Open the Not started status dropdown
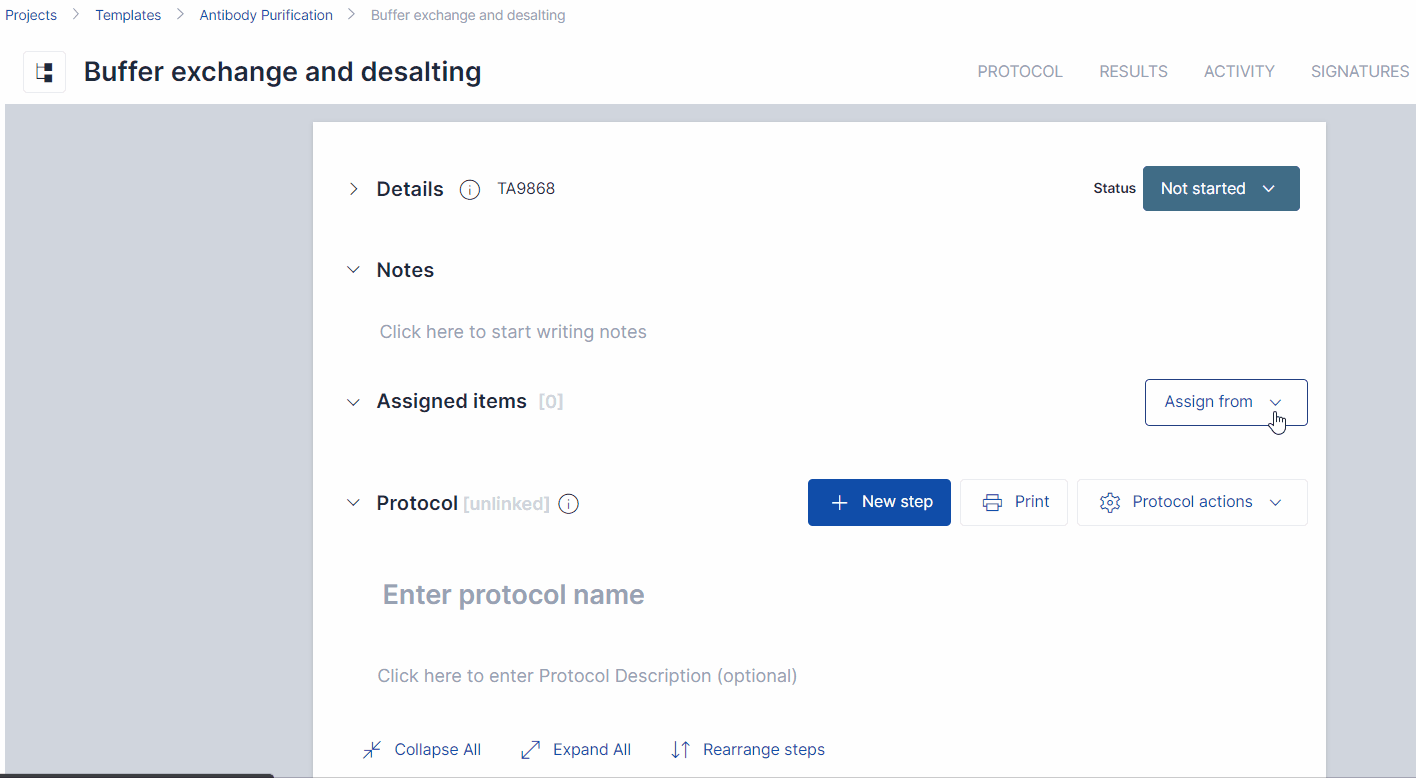 click(1220, 189)
